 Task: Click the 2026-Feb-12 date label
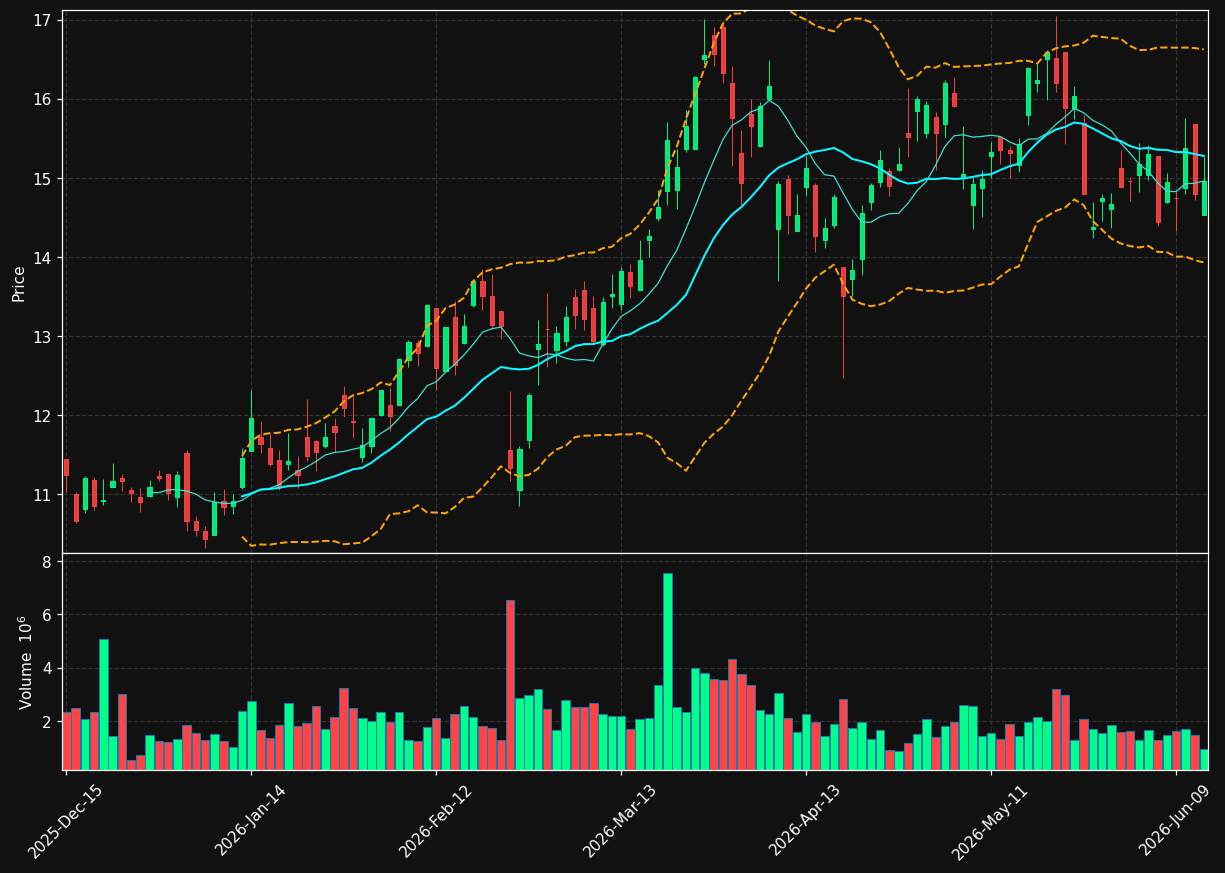click(x=436, y=820)
